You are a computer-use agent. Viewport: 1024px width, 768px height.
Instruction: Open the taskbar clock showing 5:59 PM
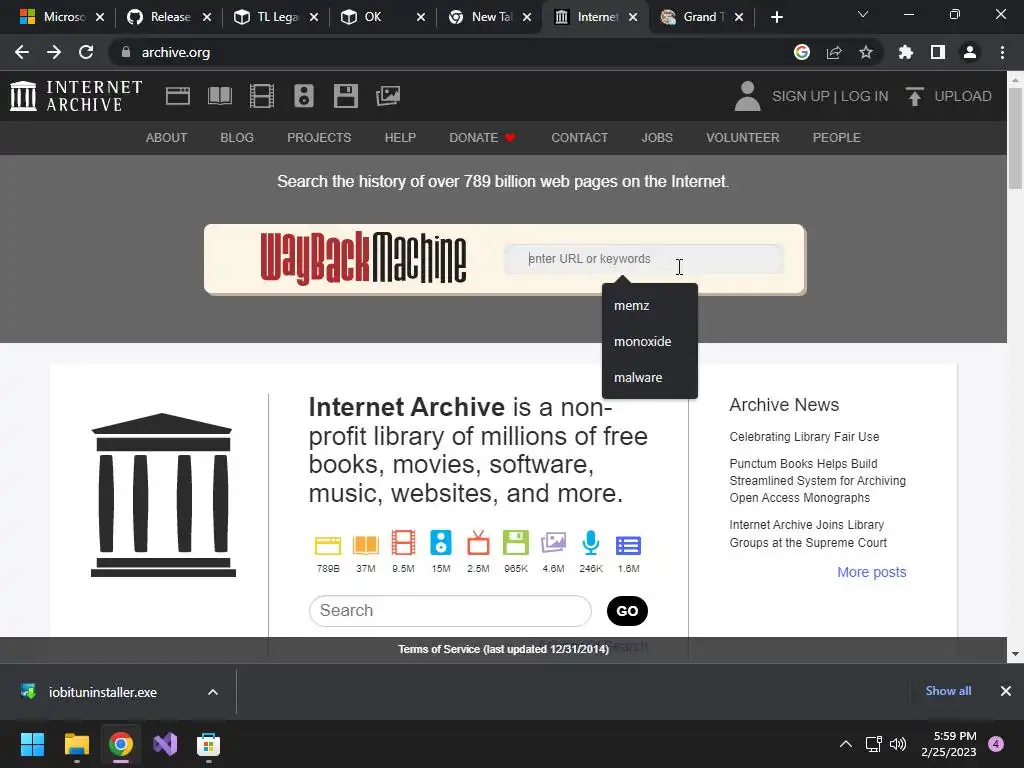pos(949,744)
